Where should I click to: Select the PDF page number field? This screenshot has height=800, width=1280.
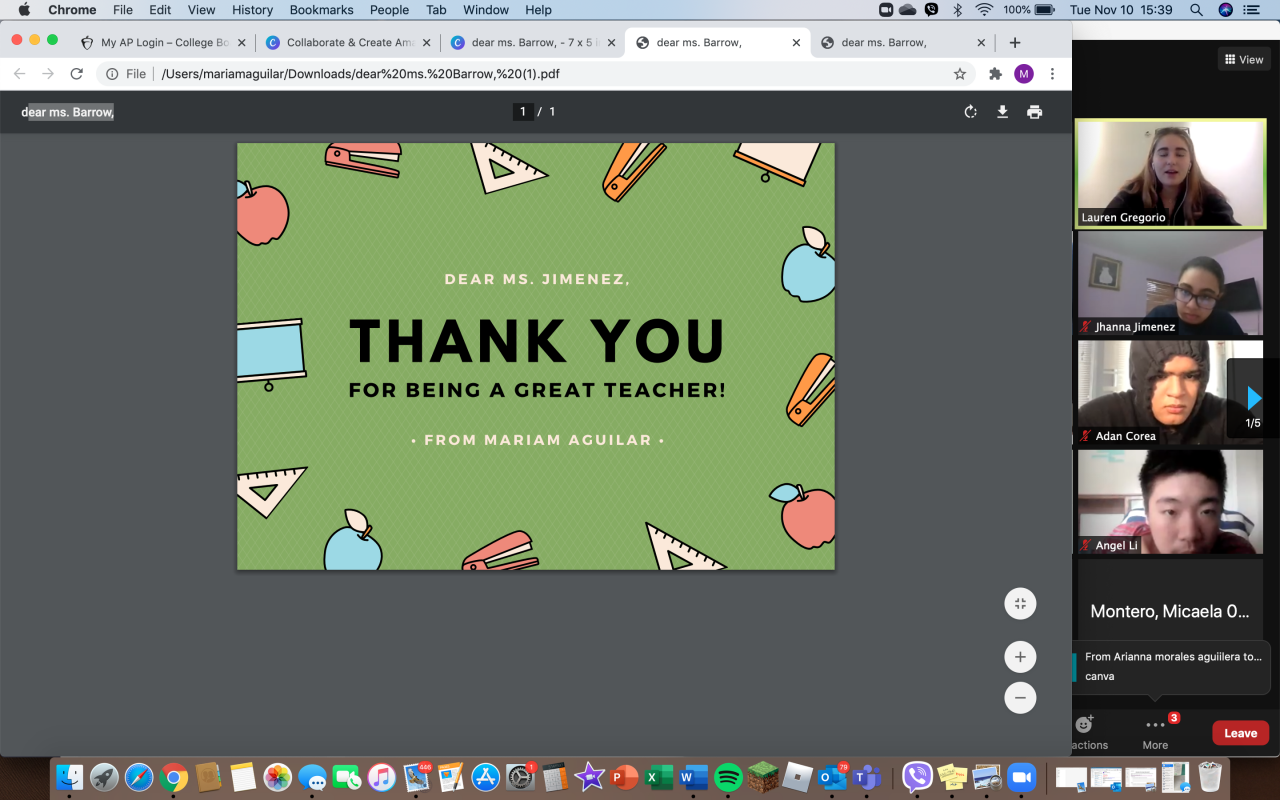pyautogui.click(x=522, y=112)
